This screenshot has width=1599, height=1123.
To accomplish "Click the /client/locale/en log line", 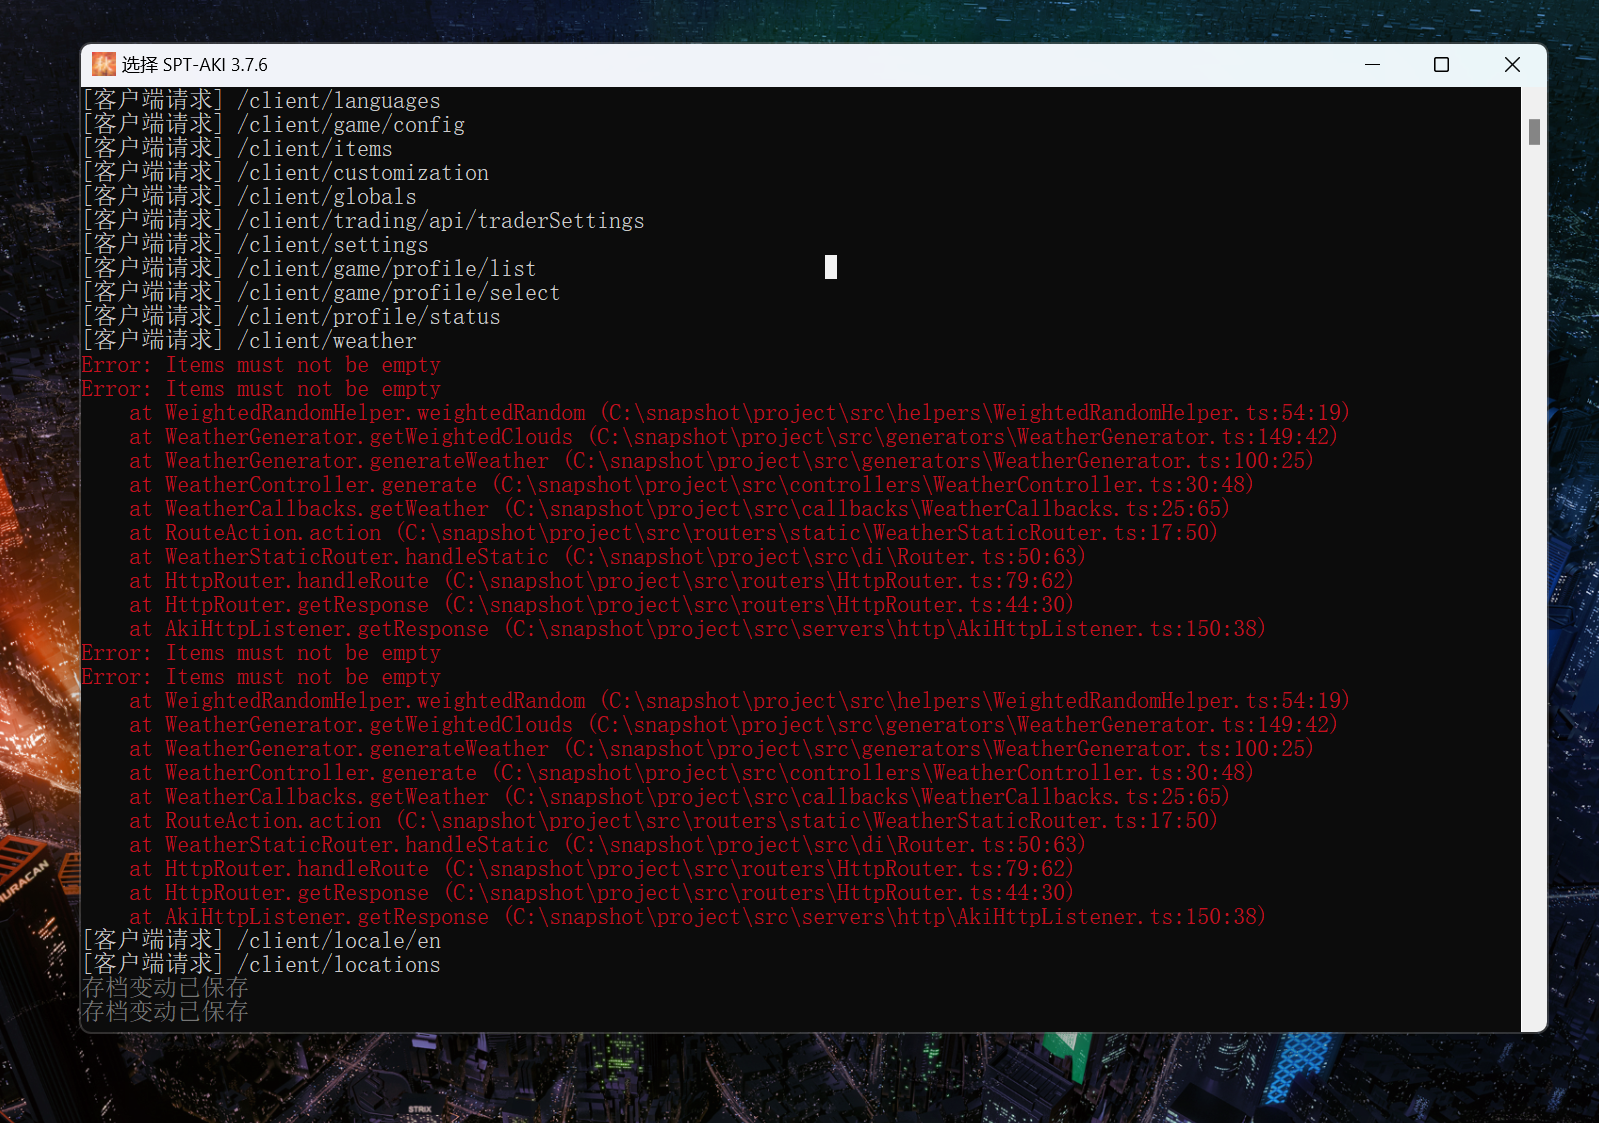I will pyautogui.click(x=338, y=941).
